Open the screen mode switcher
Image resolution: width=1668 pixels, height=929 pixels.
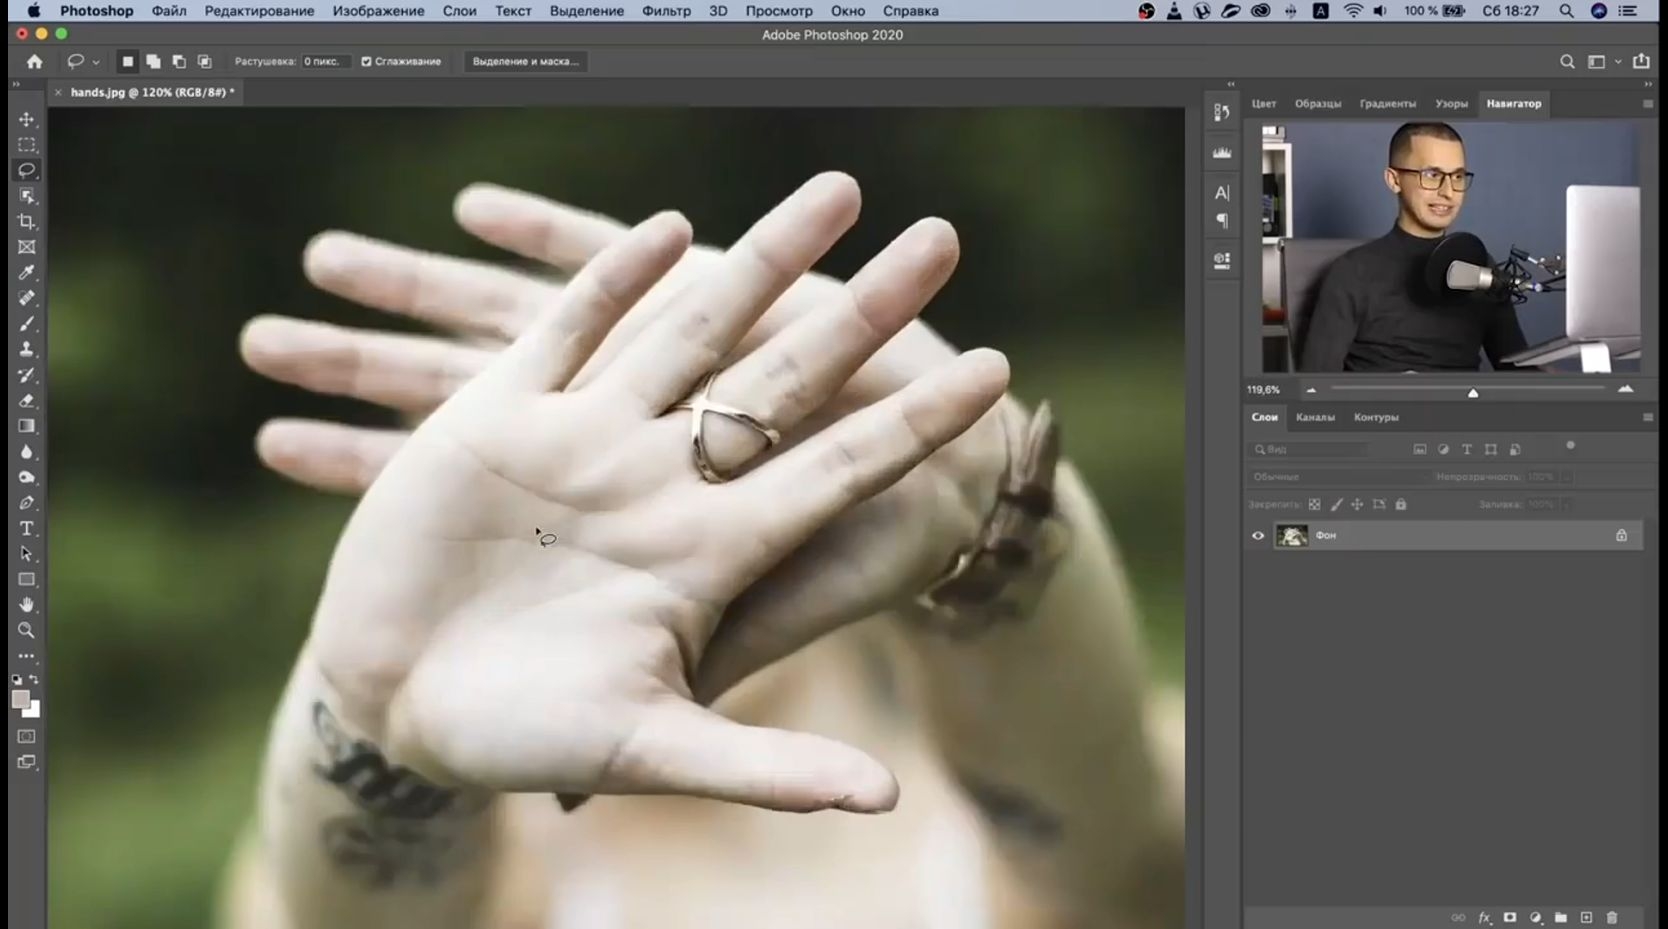tap(27, 762)
